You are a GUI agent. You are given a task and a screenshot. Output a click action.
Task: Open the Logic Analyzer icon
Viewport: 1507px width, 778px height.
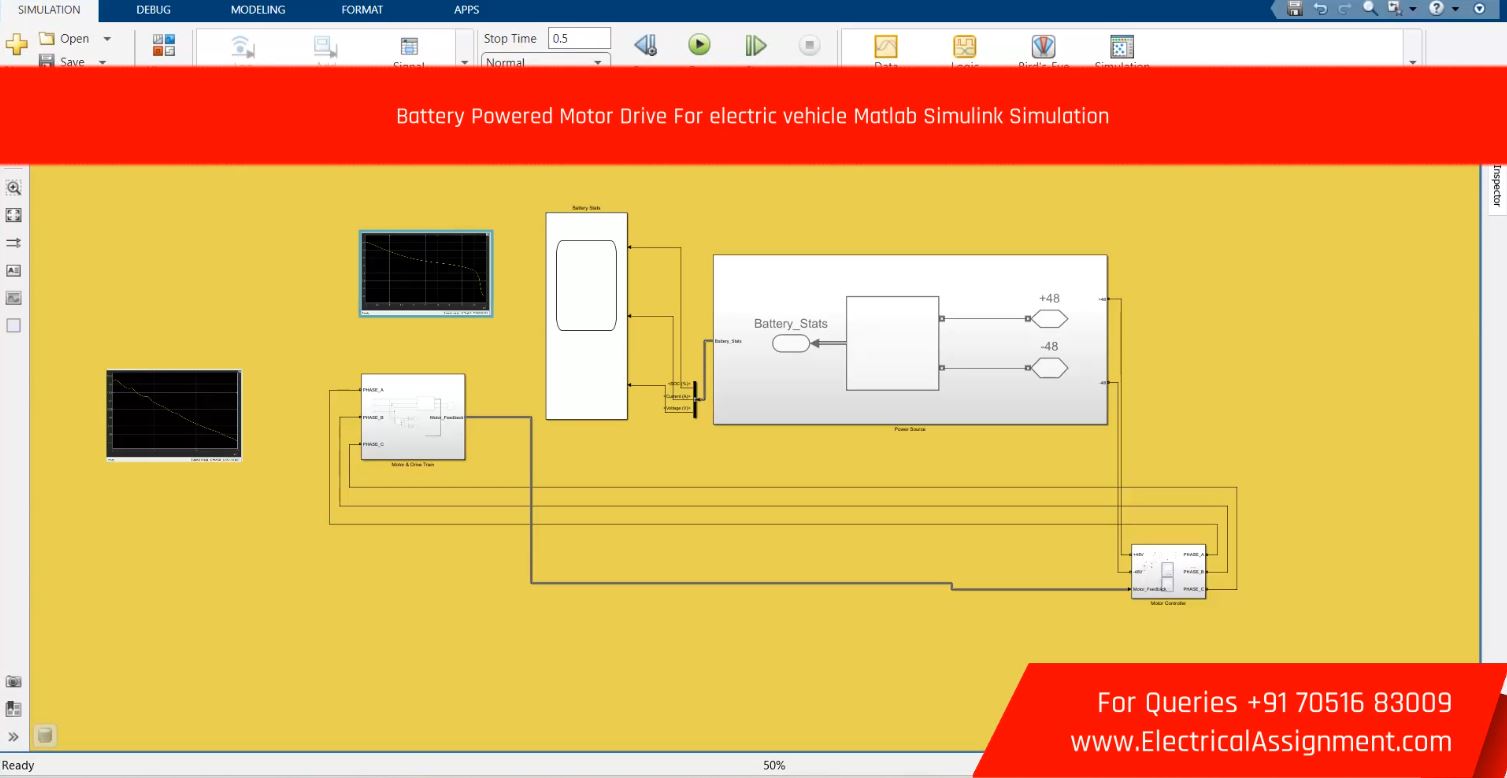point(964,47)
